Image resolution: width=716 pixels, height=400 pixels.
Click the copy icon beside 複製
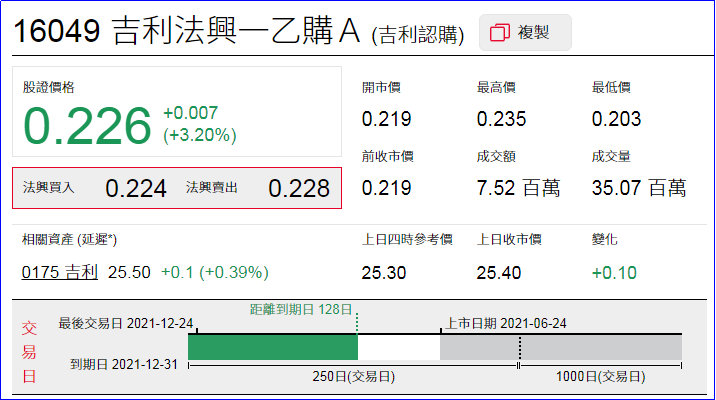(x=500, y=32)
